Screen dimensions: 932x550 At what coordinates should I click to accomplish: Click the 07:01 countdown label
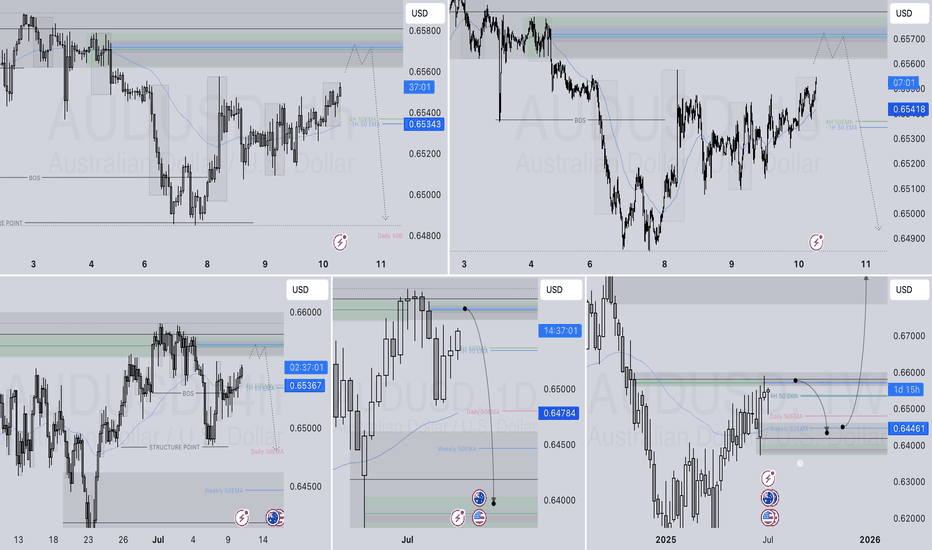(903, 83)
